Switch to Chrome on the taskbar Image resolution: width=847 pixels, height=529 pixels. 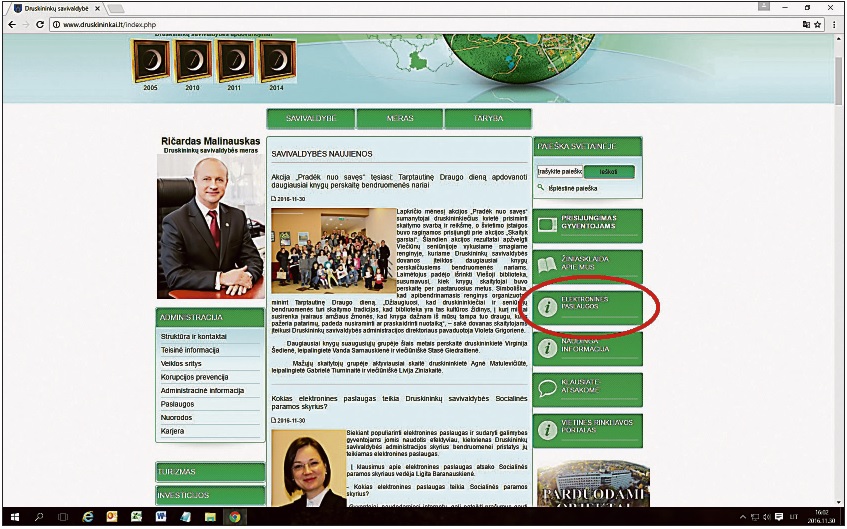[x=234, y=517]
